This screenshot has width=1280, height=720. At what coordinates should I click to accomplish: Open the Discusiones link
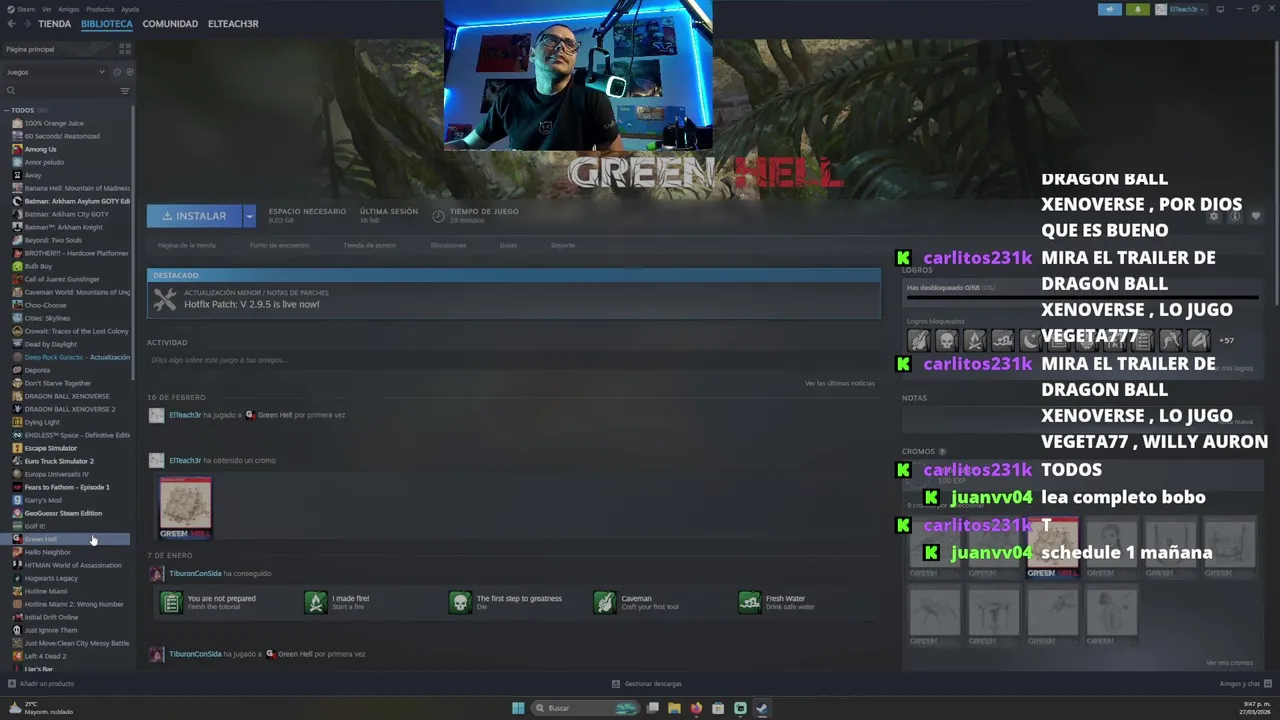(x=448, y=245)
